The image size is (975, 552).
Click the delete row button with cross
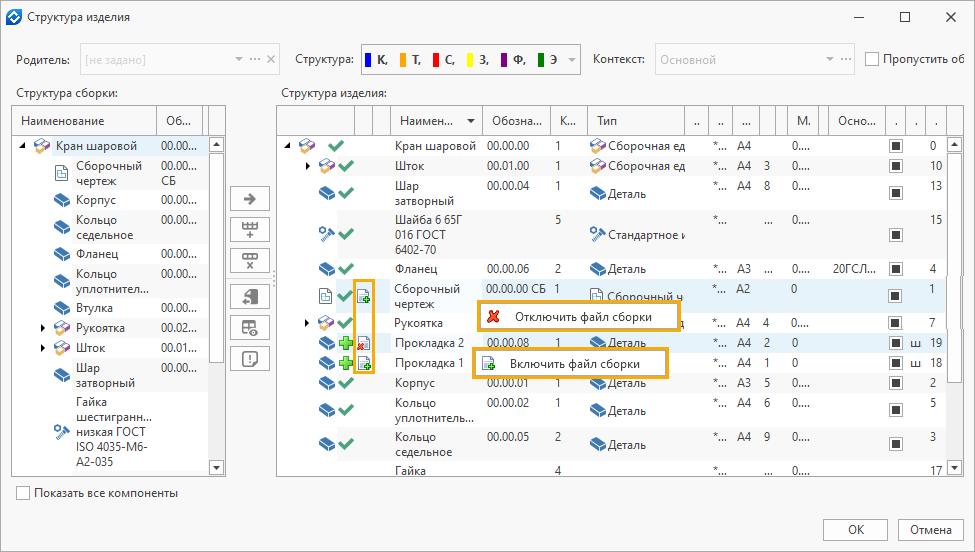pyautogui.click(x=250, y=262)
